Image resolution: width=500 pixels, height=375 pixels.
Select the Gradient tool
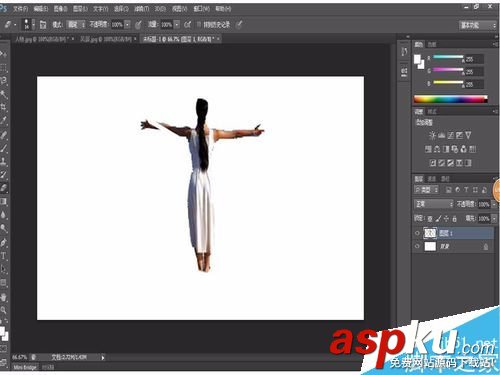[x=3, y=201]
